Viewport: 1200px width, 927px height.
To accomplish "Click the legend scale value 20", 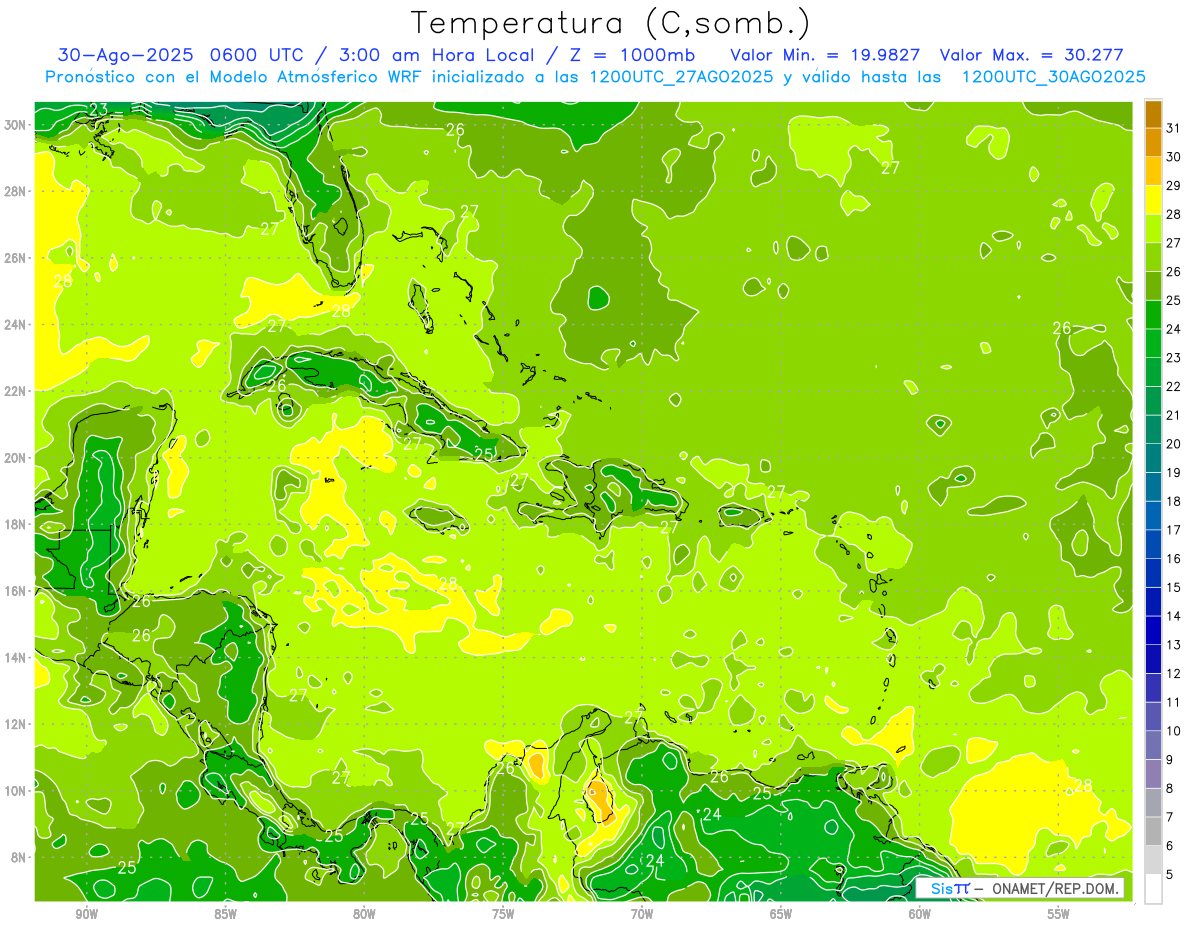I will click(x=1174, y=444).
